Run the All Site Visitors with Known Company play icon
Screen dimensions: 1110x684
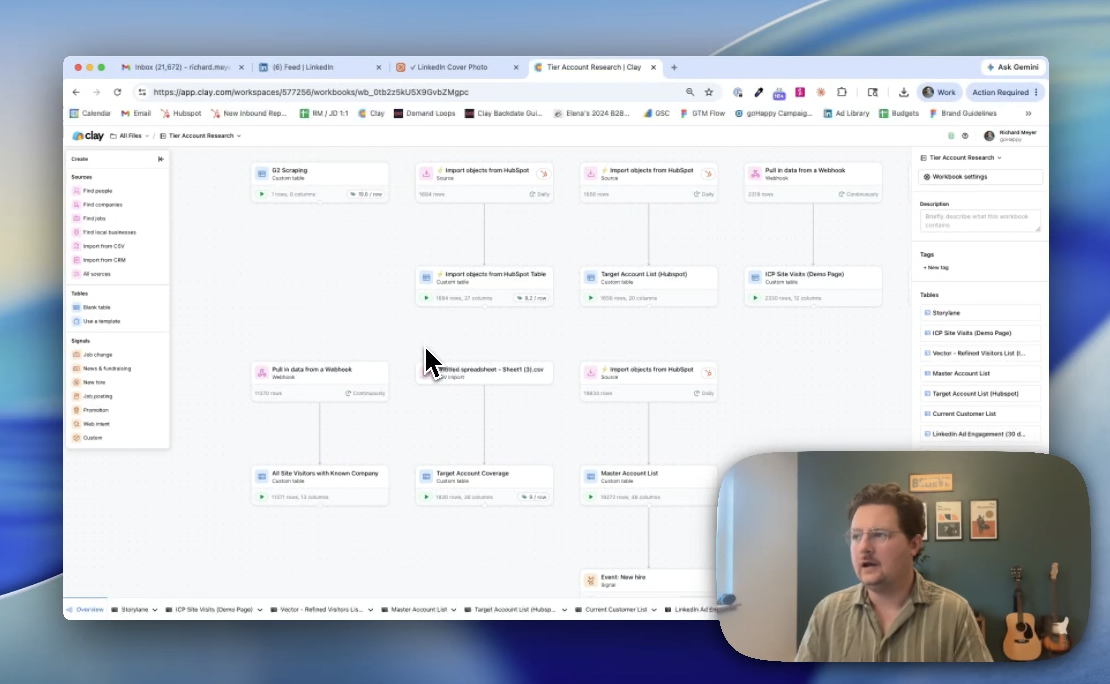click(x=262, y=497)
